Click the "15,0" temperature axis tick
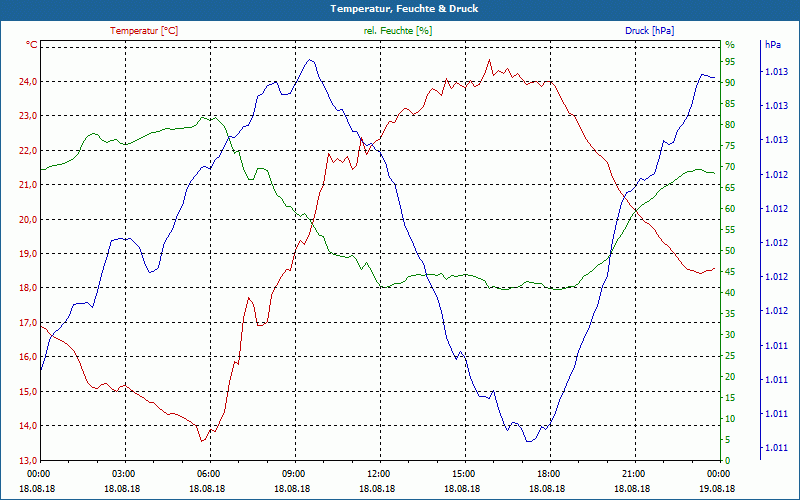Viewport: 800px width, 500px height. tap(28, 391)
